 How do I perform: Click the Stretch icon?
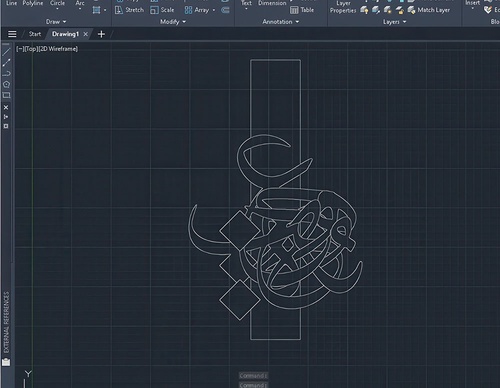coord(119,10)
